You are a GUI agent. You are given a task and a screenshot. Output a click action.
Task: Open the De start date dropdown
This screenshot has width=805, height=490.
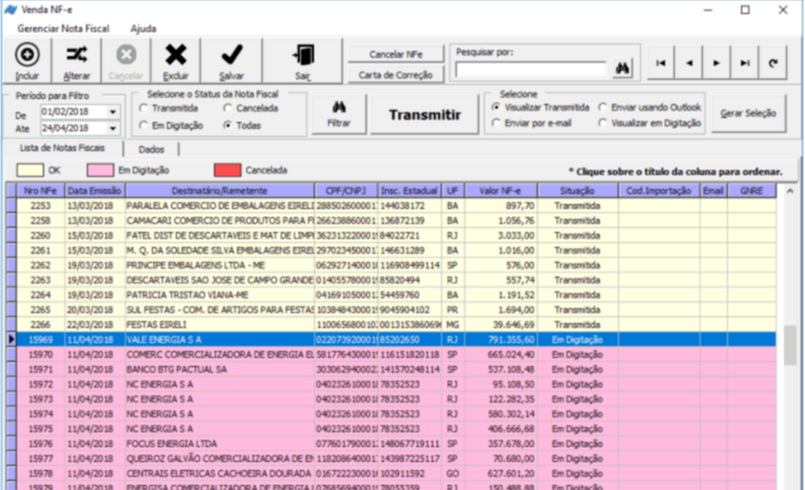pos(114,112)
